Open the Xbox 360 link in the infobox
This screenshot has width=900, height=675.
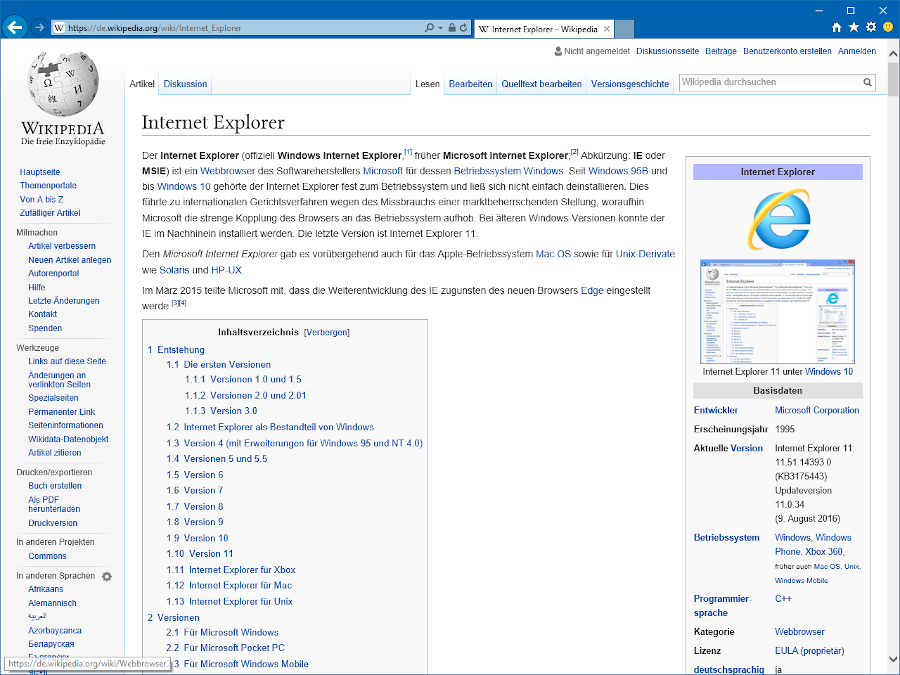point(824,552)
